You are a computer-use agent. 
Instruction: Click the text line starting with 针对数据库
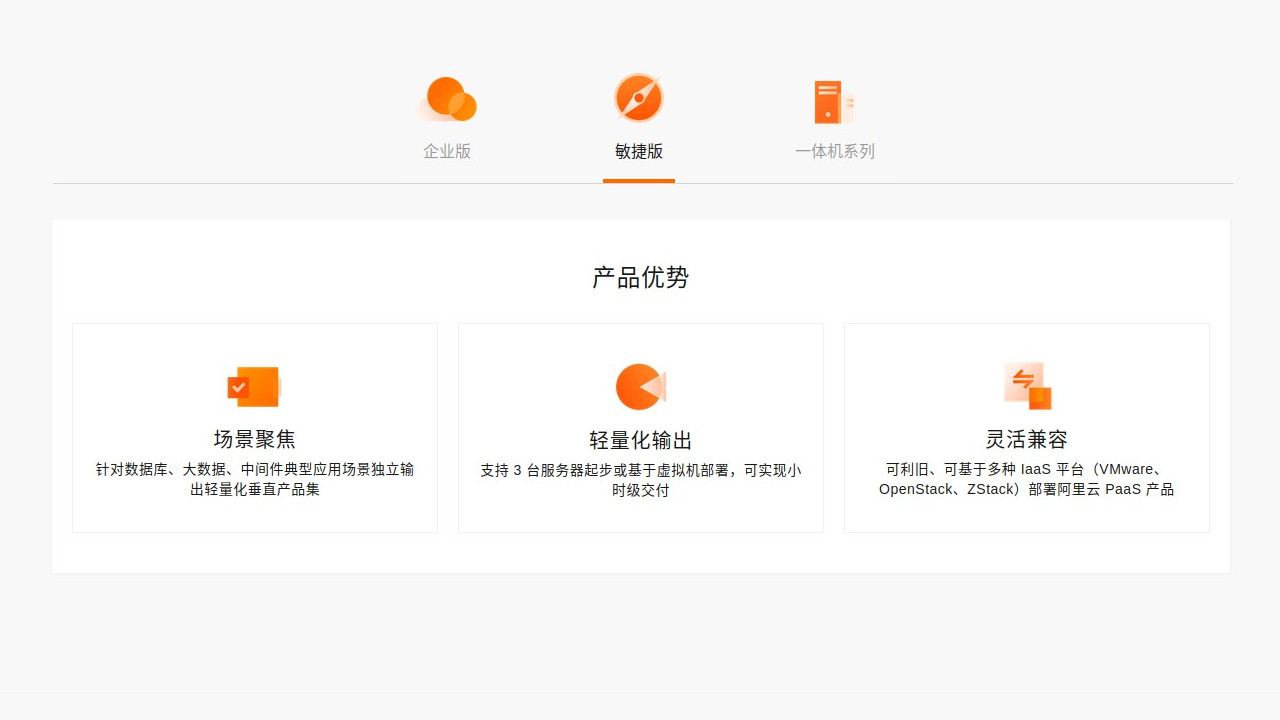[255, 469]
